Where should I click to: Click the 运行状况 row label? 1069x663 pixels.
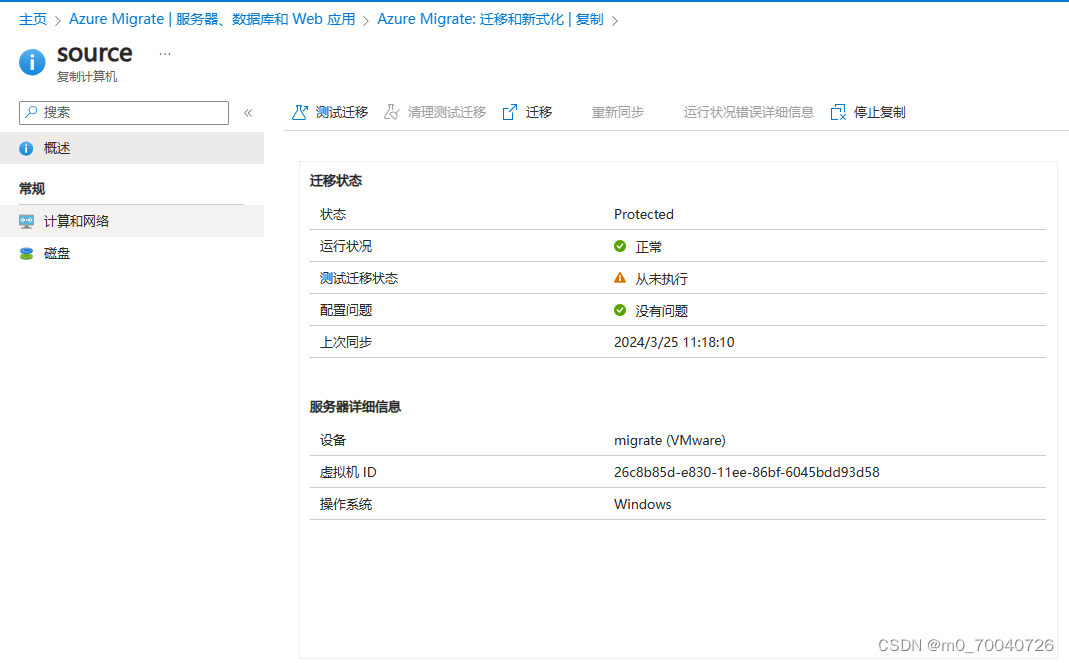[346, 246]
